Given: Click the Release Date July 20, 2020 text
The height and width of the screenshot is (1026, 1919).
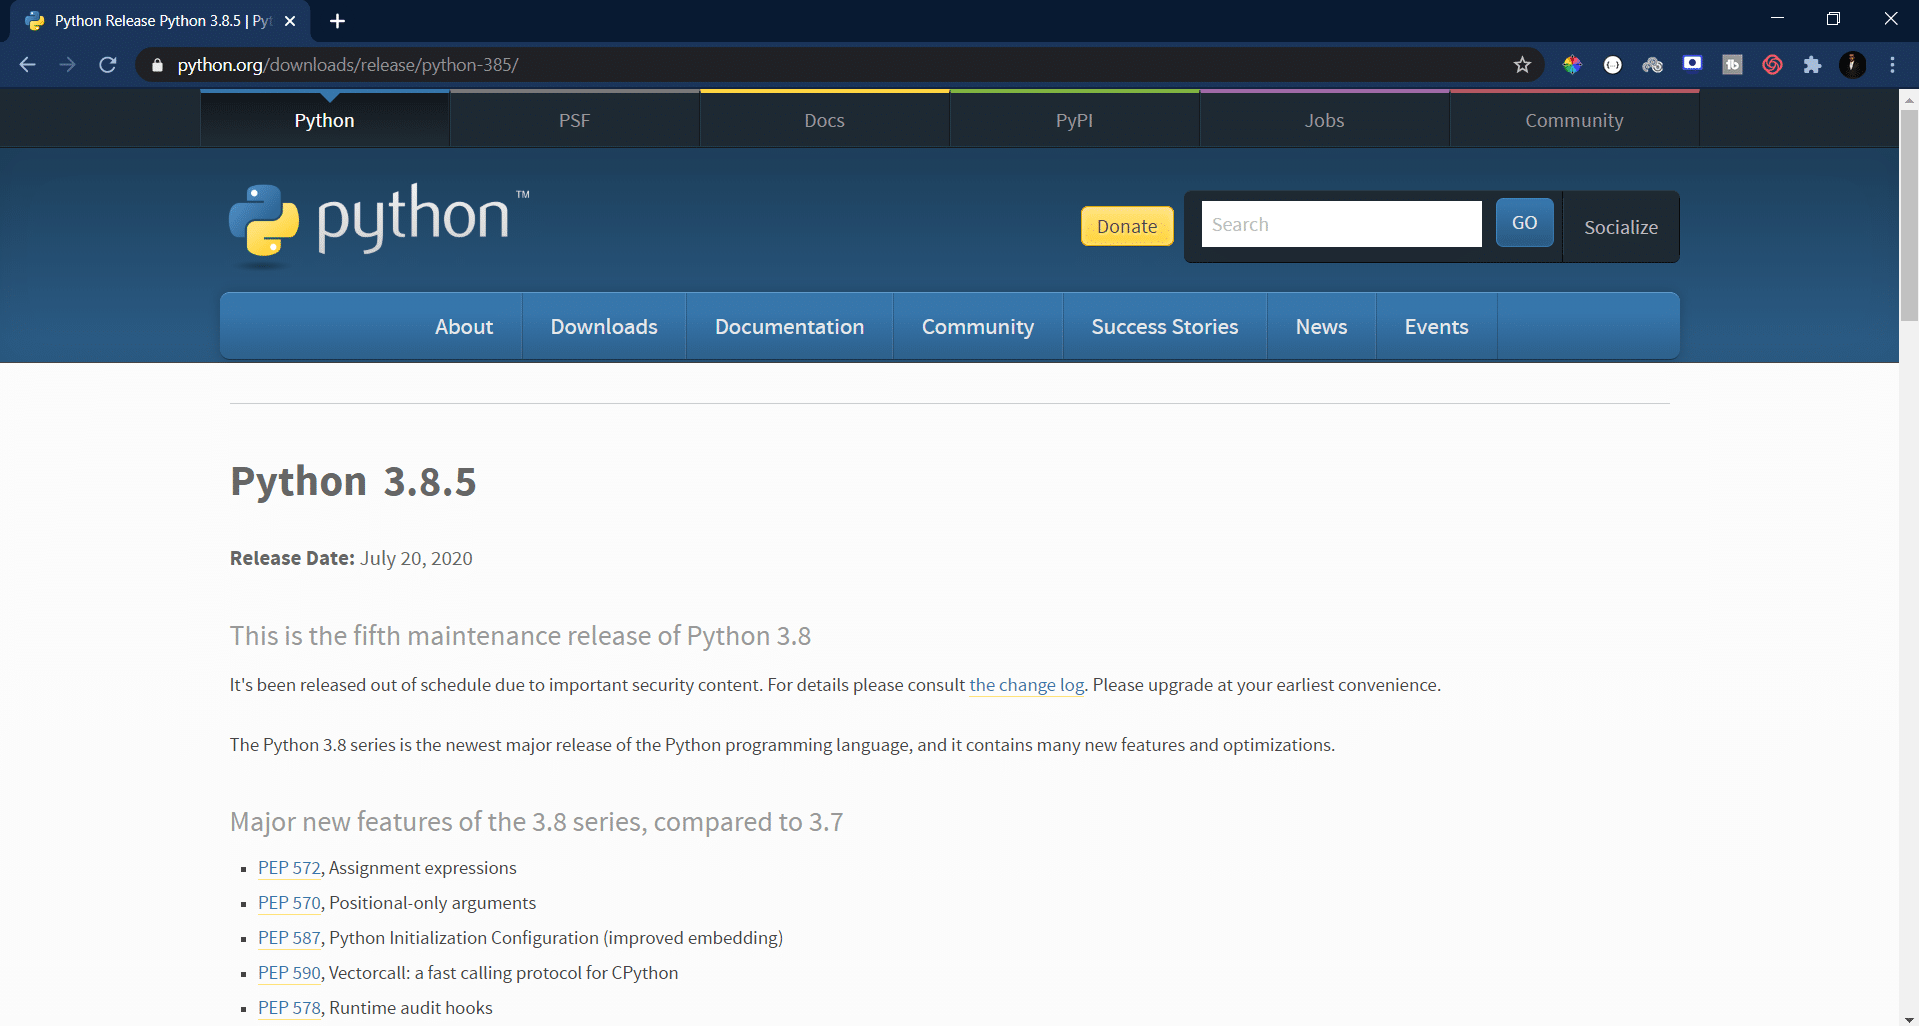Looking at the screenshot, I should 351,558.
